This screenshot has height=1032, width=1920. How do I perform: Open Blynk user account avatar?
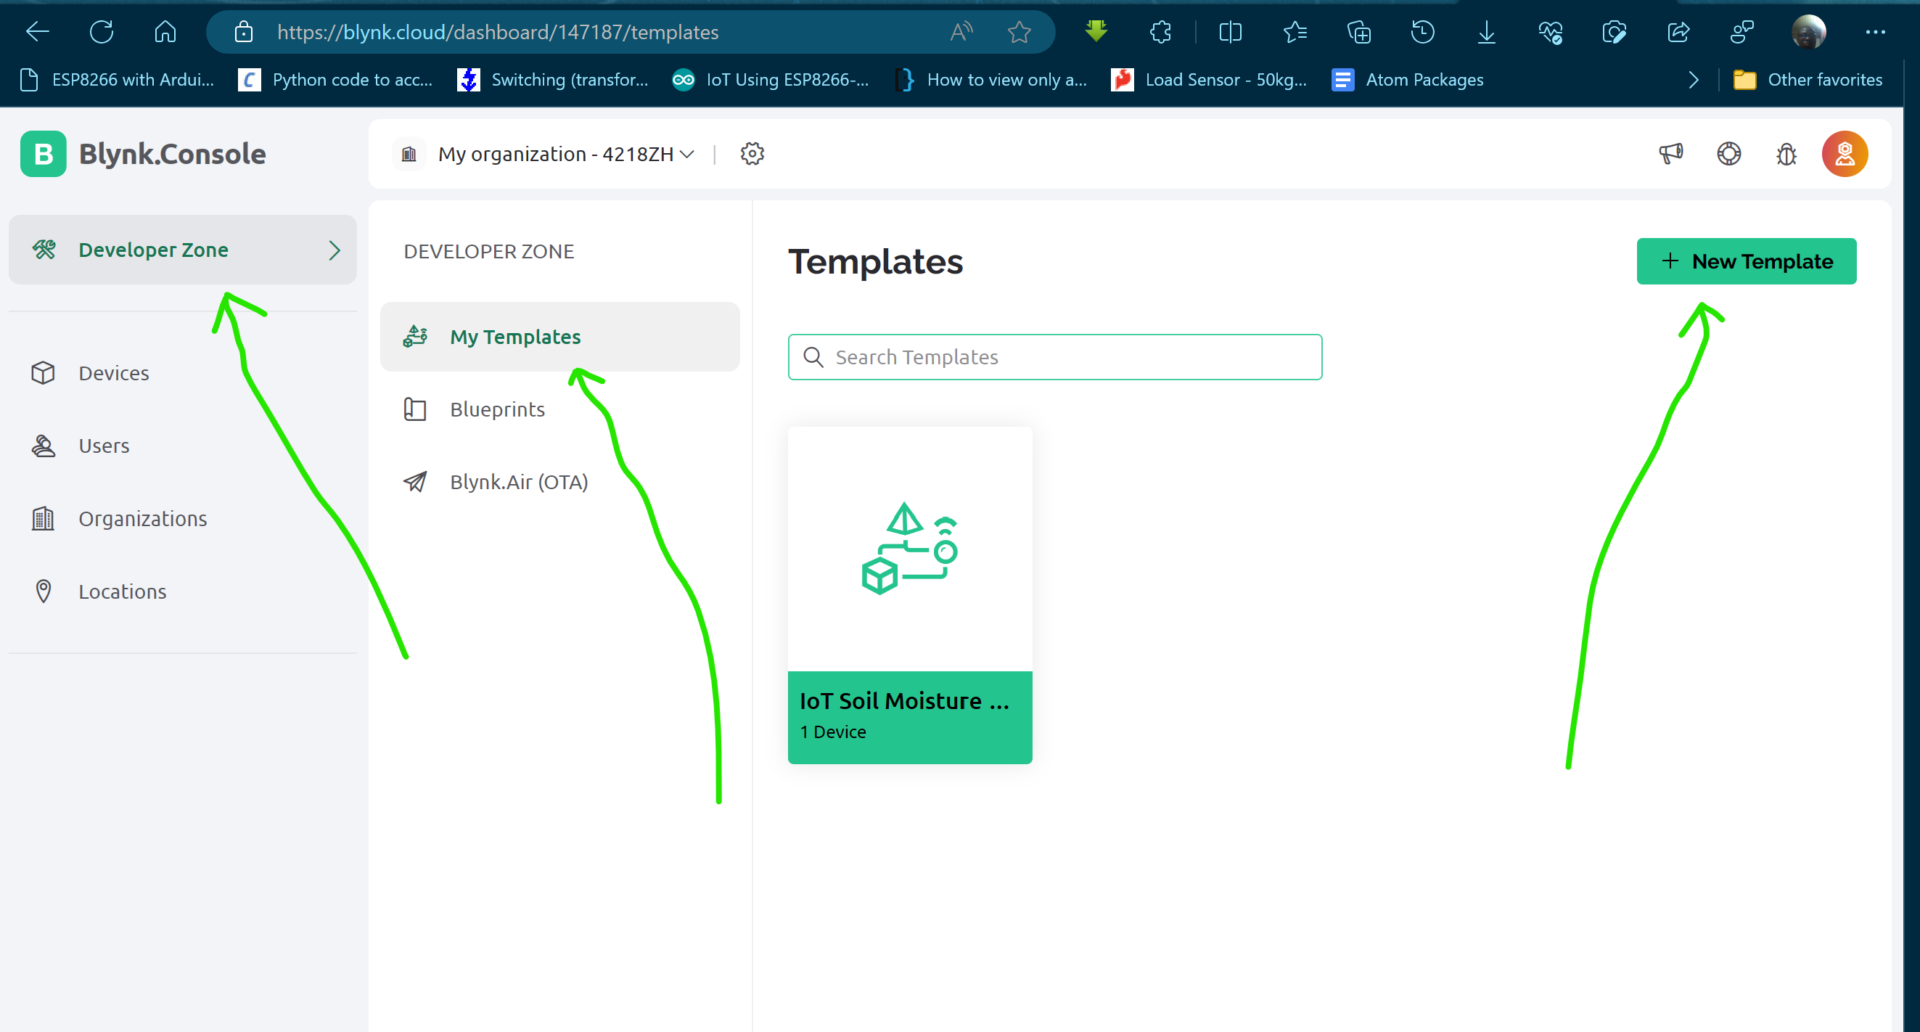(1845, 154)
